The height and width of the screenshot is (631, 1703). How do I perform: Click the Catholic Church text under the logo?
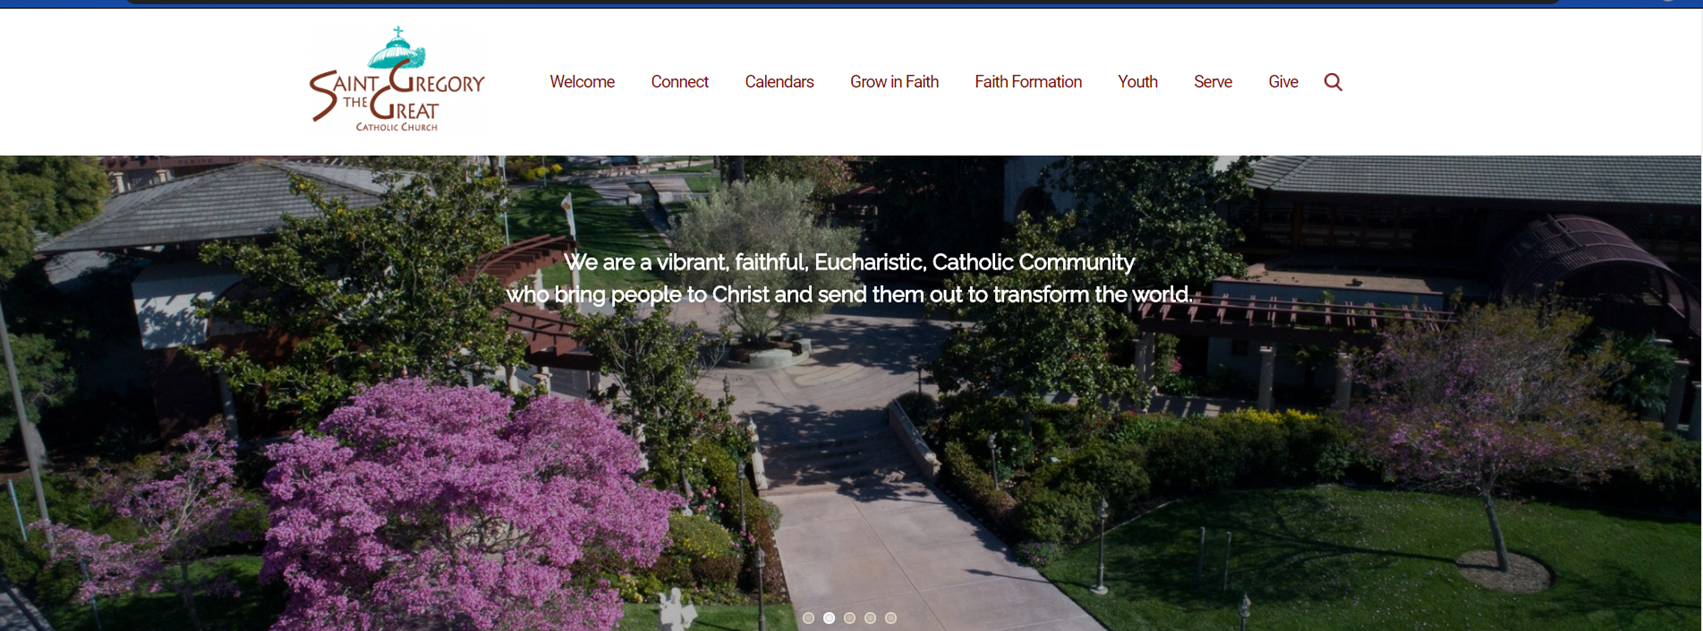tap(397, 127)
